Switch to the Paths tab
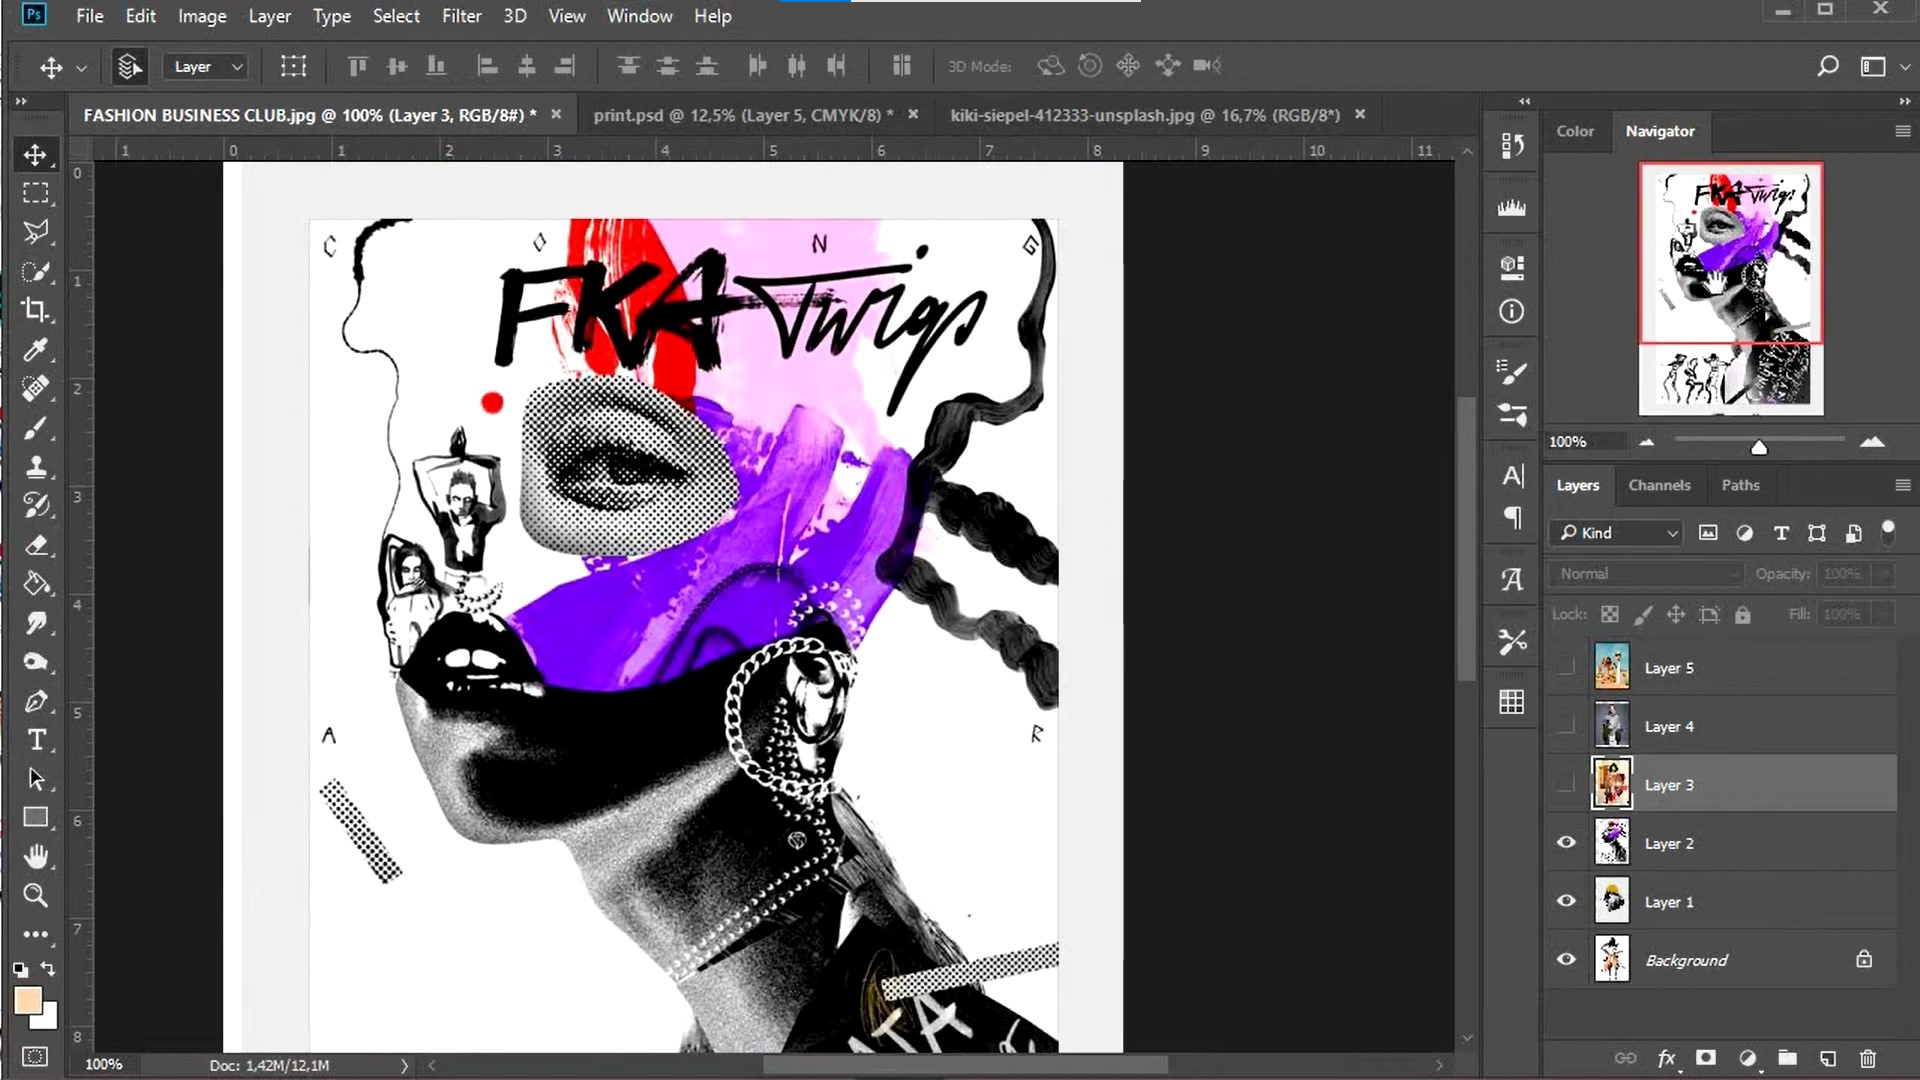This screenshot has height=1080, width=1920. (1740, 485)
